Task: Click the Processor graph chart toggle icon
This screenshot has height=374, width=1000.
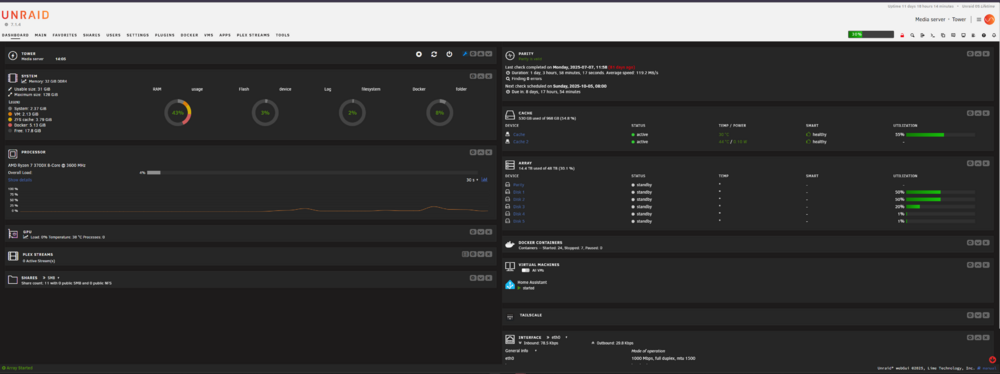Action: point(485,180)
